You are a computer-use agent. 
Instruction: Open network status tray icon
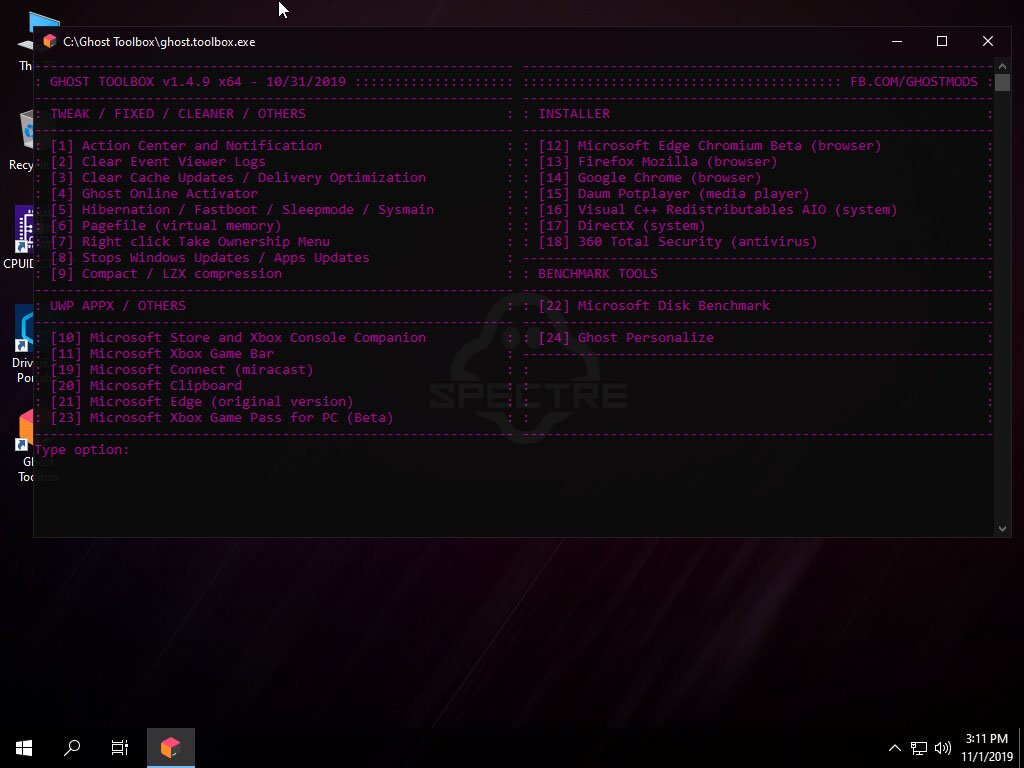pyautogui.click(x=919, y=748)
